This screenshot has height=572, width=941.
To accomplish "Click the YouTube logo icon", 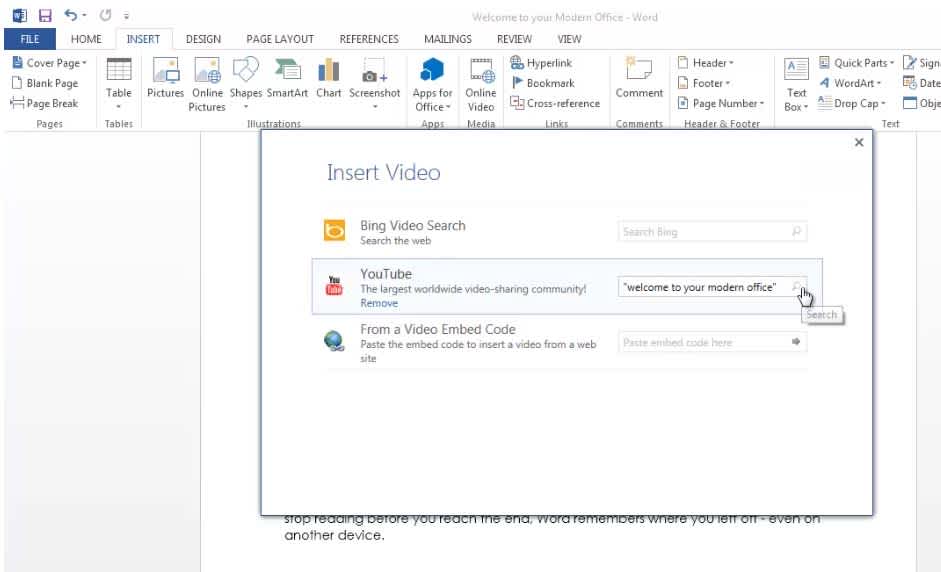I will pos(334,286).
